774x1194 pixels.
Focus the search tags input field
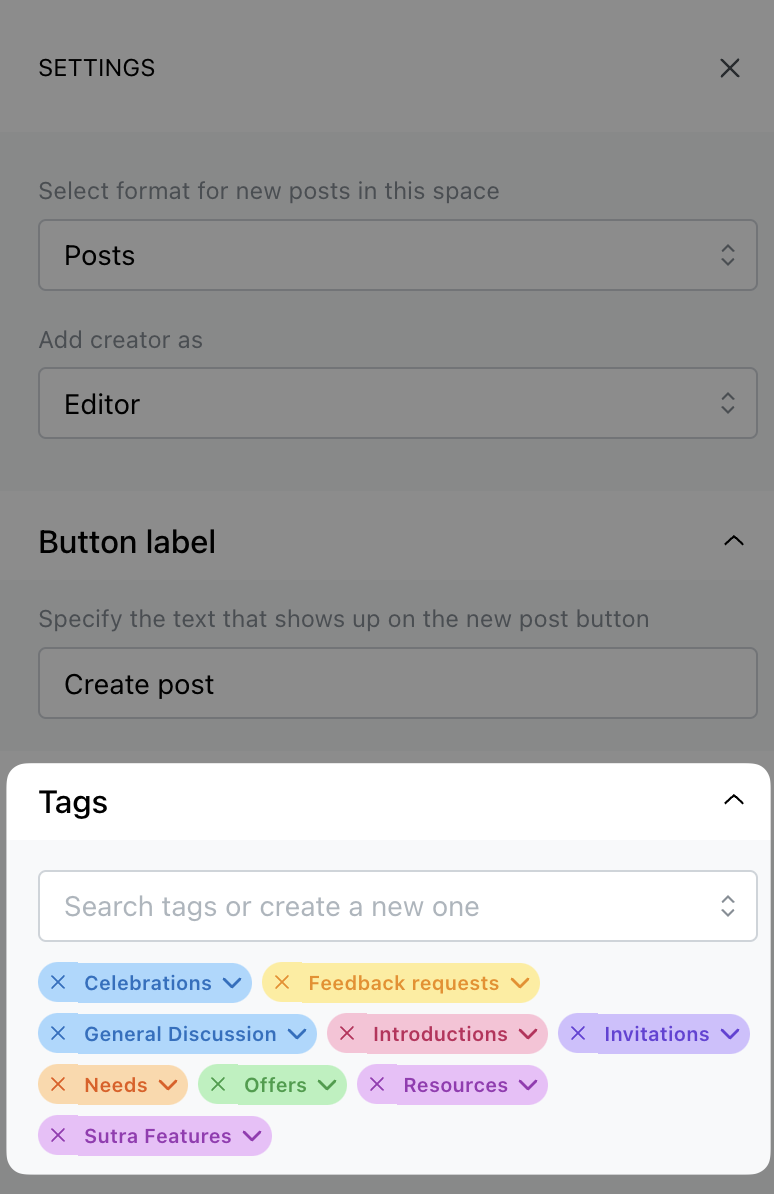(x=398, y=906)
